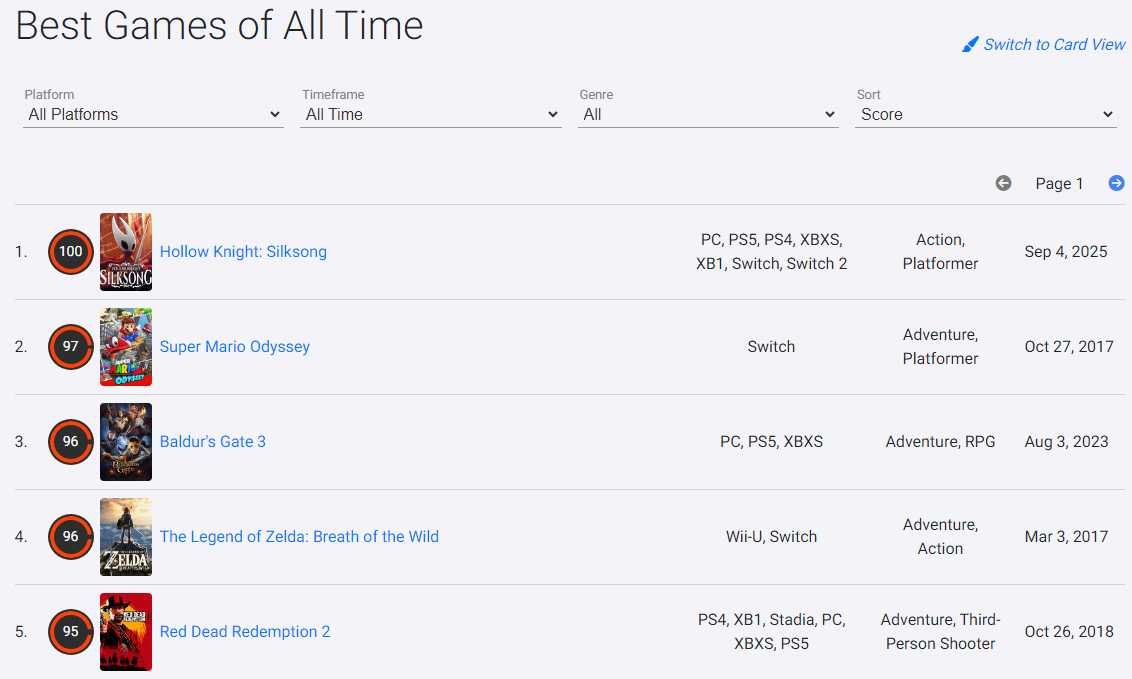Click the Red Dead Redemption 2 cover art

pos(126,632)
